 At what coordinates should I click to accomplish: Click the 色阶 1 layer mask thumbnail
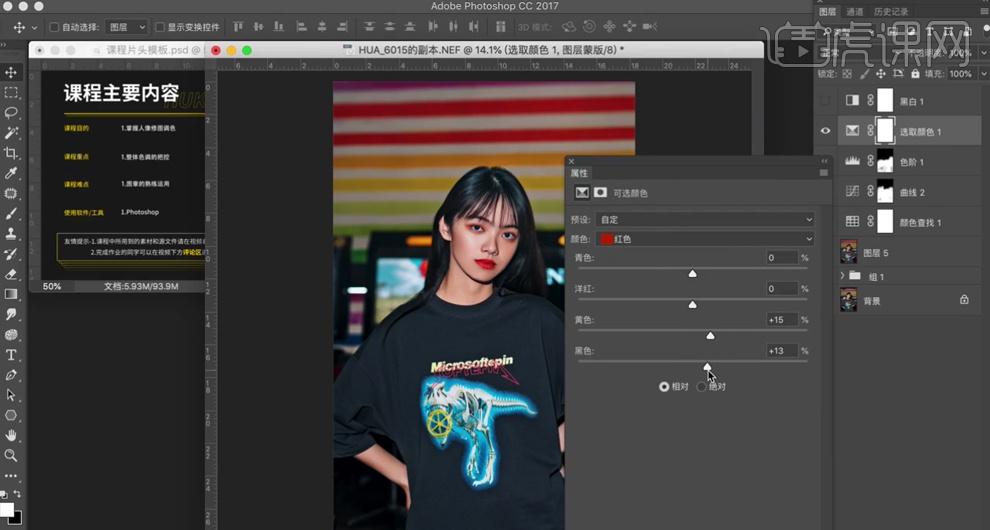[885, 162]
